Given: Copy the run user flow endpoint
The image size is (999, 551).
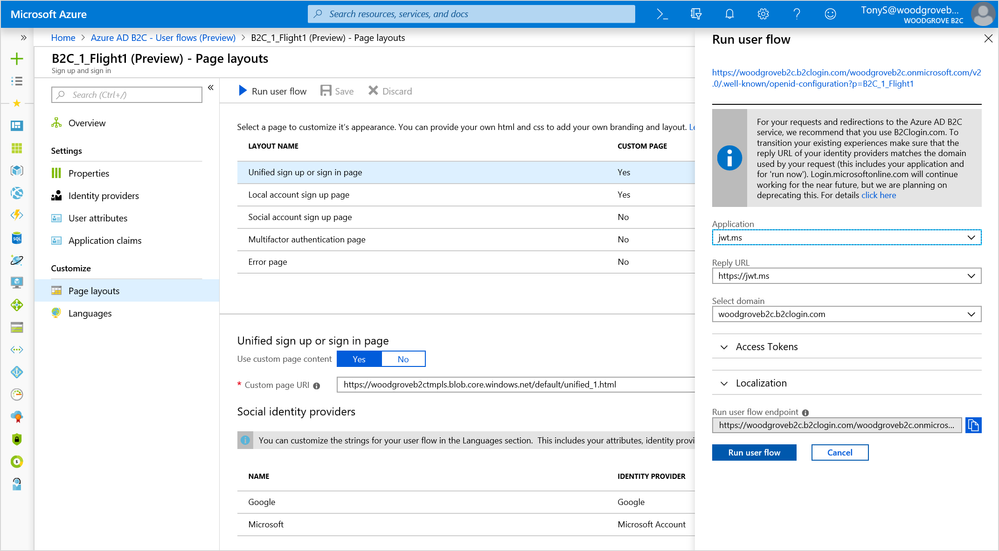Looking at the screenshot, I should pos(973,425).
